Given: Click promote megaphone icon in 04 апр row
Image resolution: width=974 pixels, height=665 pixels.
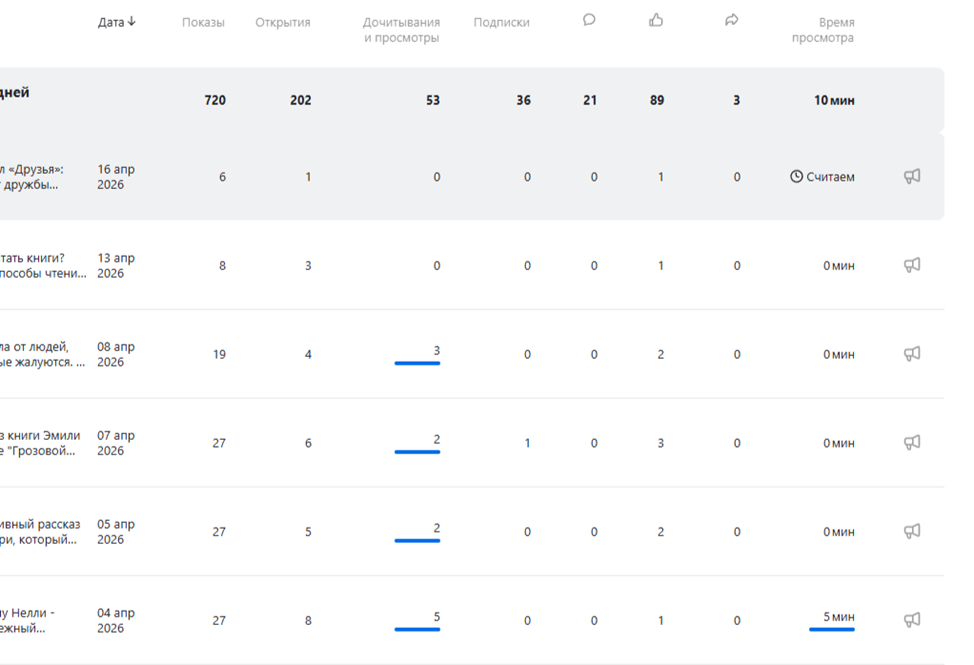Looking at the screenshot, I should pyautogui.click(x=912, y=620).
